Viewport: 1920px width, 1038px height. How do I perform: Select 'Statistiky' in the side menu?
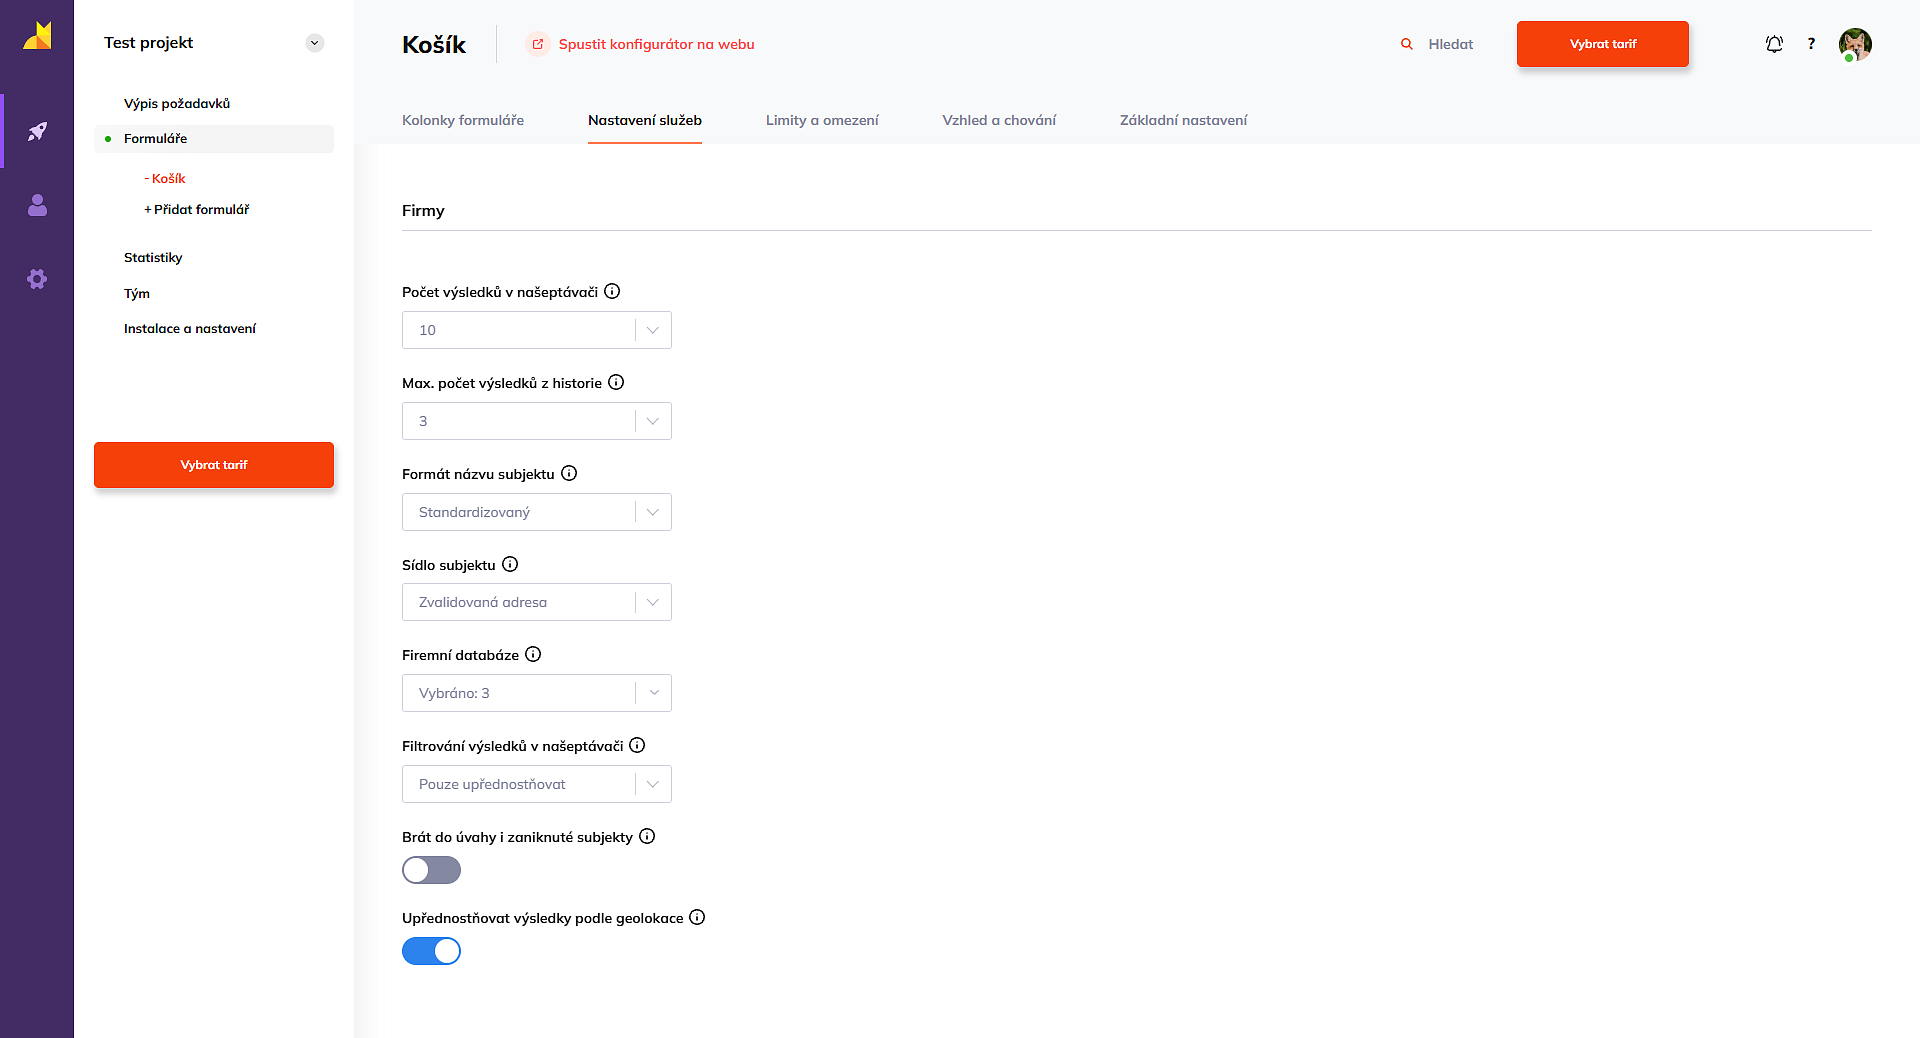click(153, 257)
